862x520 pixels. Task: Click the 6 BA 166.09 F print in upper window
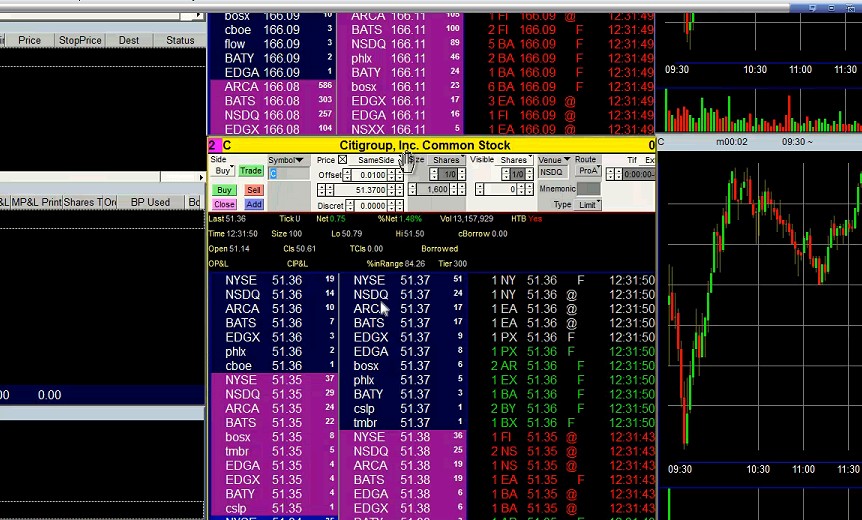pos(571,87)
